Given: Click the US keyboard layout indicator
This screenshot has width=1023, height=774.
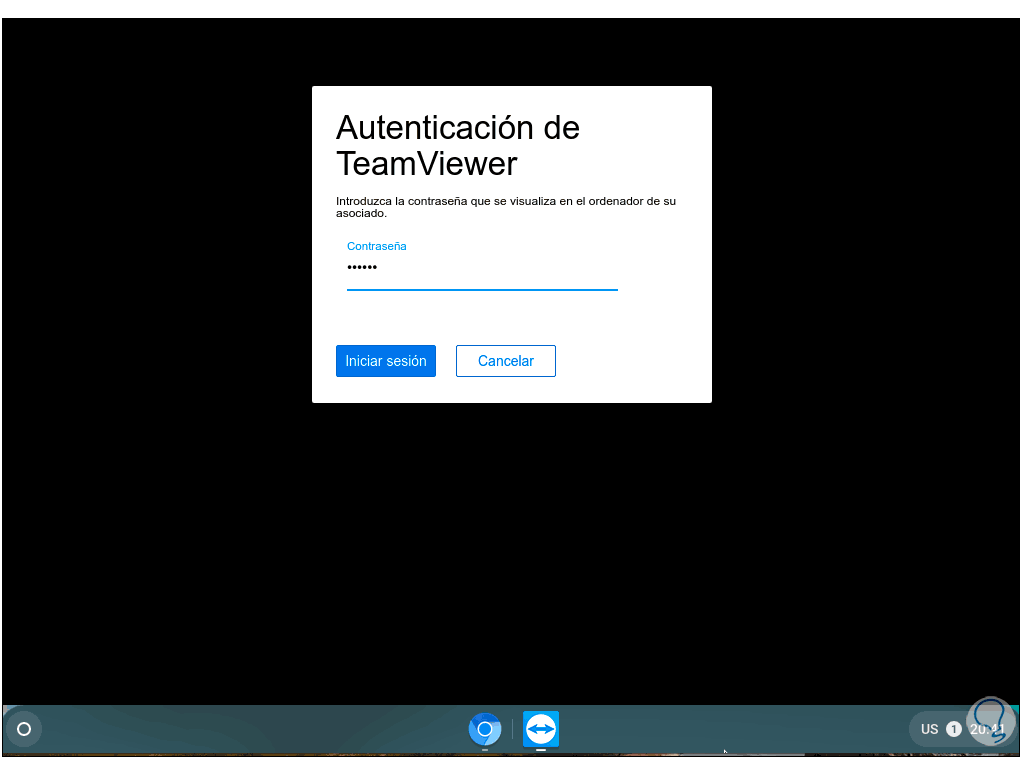Looking at the screenshot, I should [x=929, y=729].
